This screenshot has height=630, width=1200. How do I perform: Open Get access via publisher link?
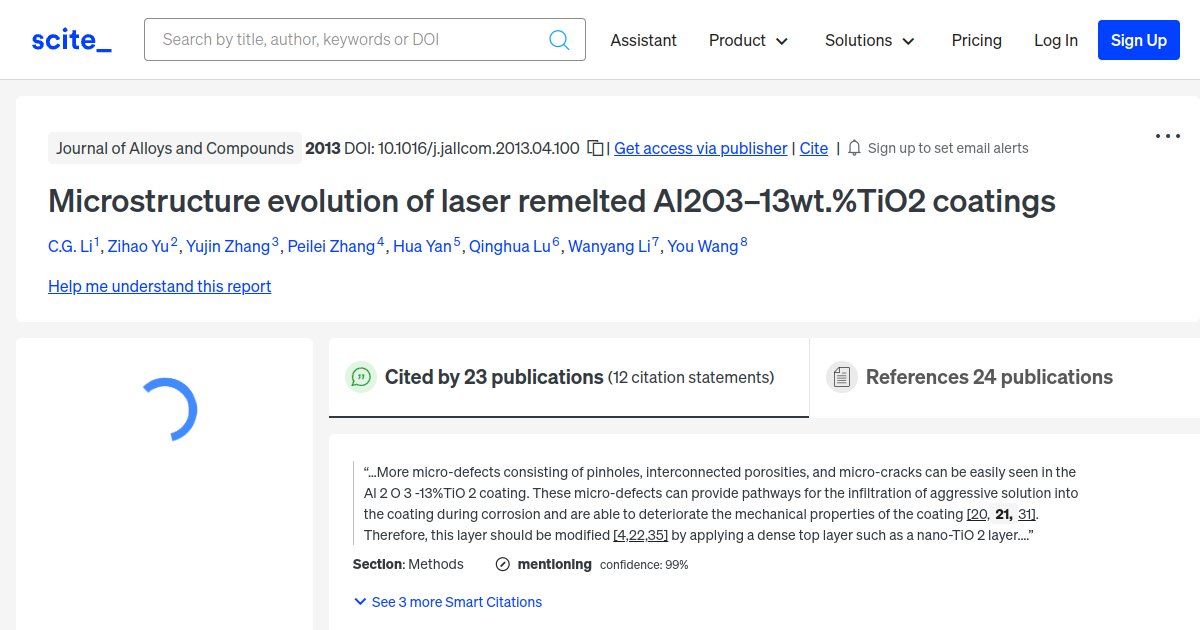[700, 148]
